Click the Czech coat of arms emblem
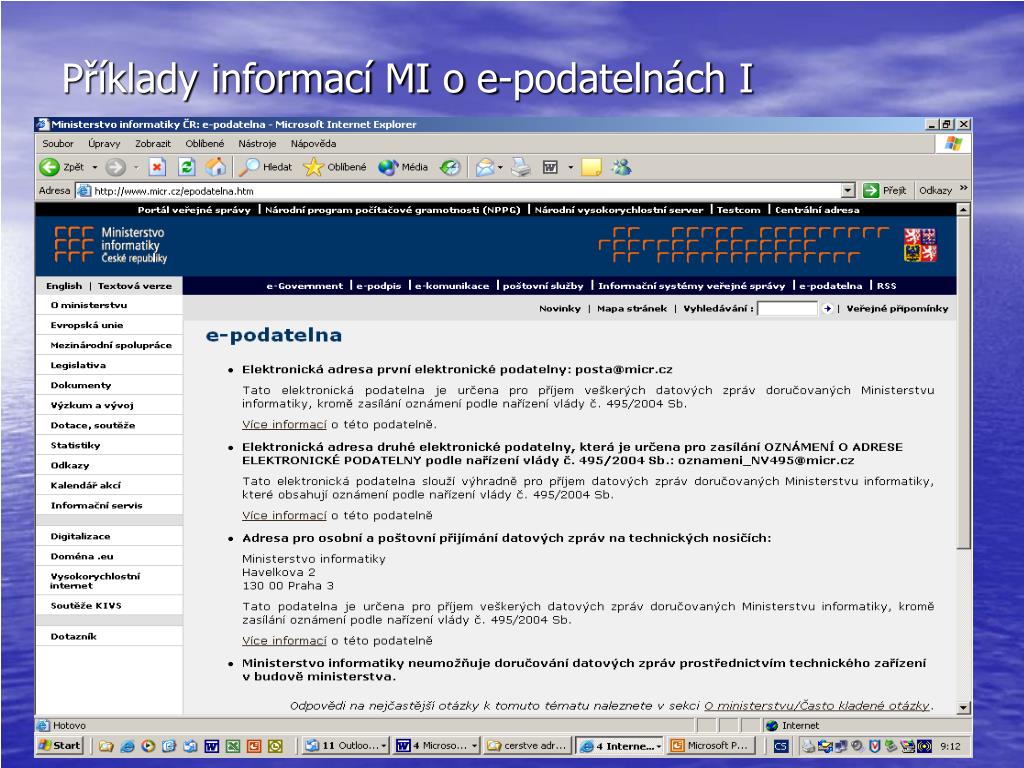This screenshot has height=768, width=1024. tap(920, 245)
